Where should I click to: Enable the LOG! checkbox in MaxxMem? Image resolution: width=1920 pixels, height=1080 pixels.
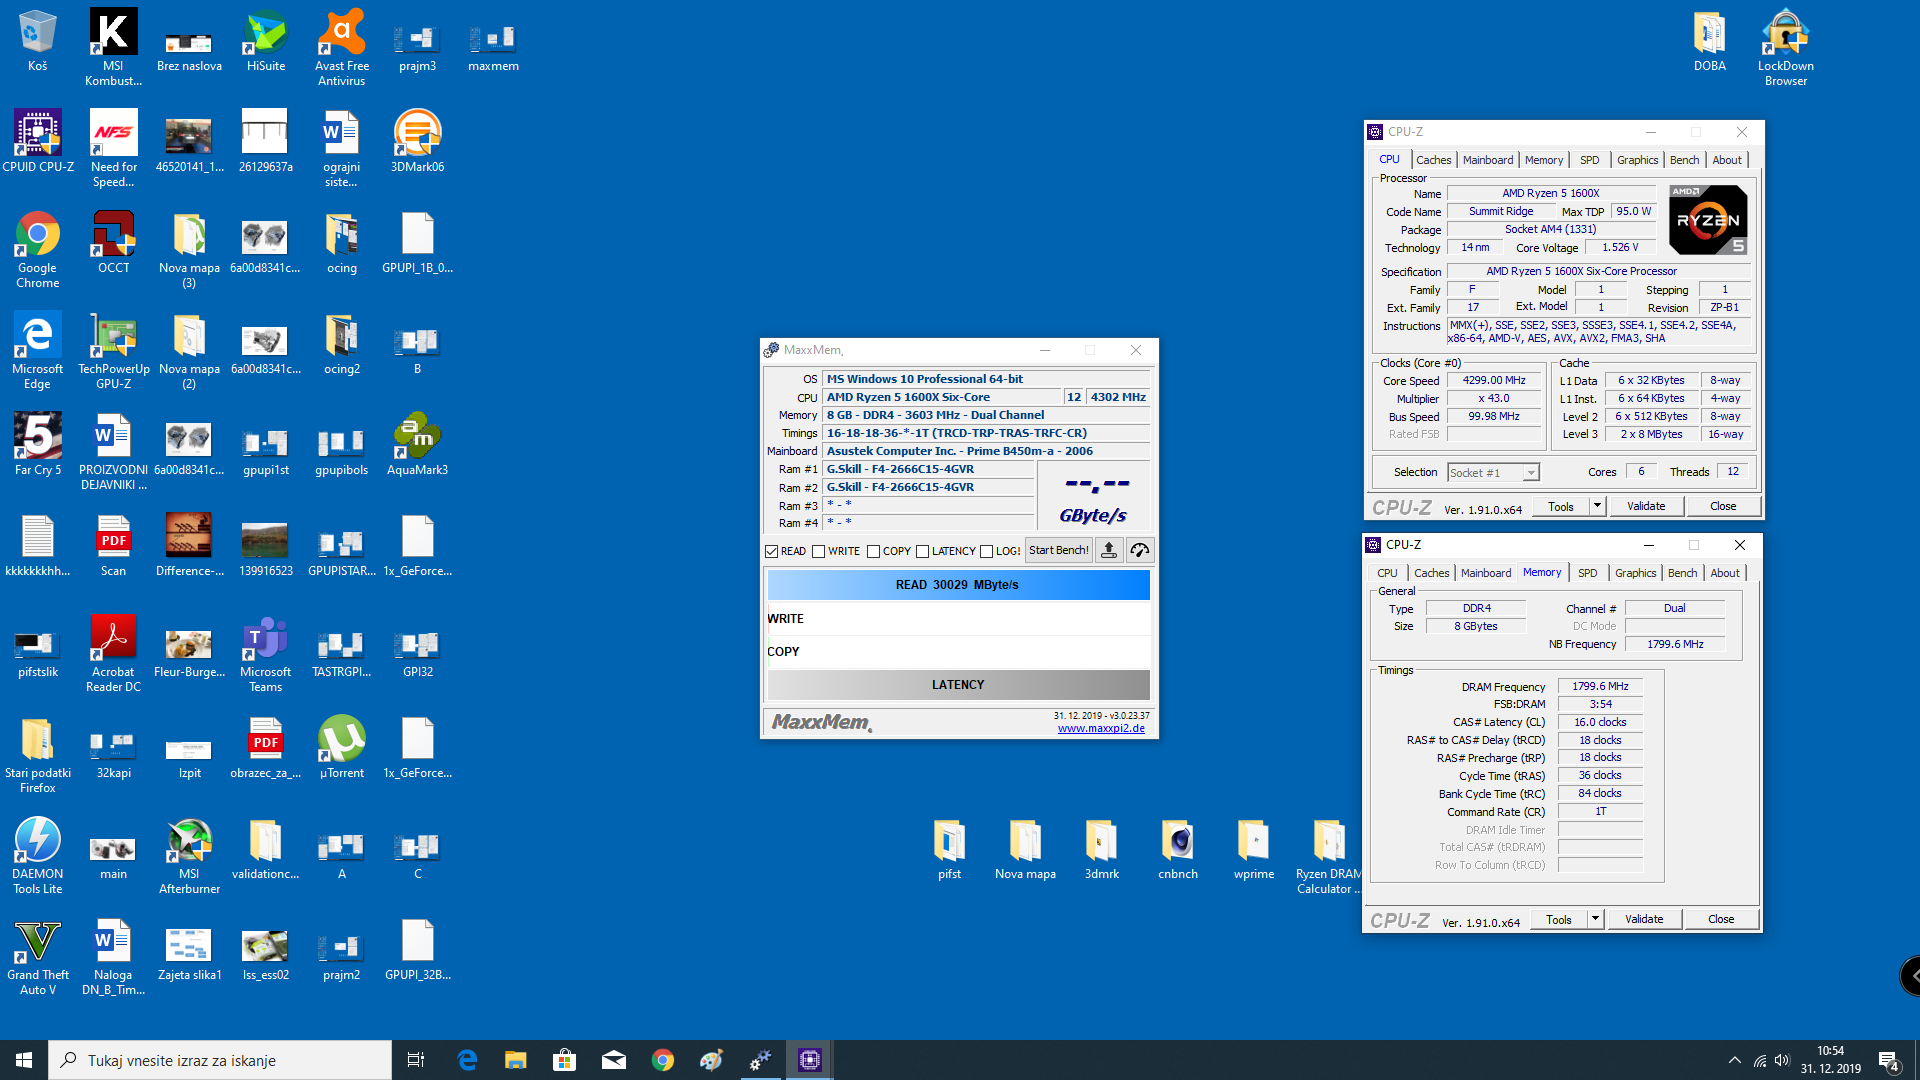(x=987, y=551)
